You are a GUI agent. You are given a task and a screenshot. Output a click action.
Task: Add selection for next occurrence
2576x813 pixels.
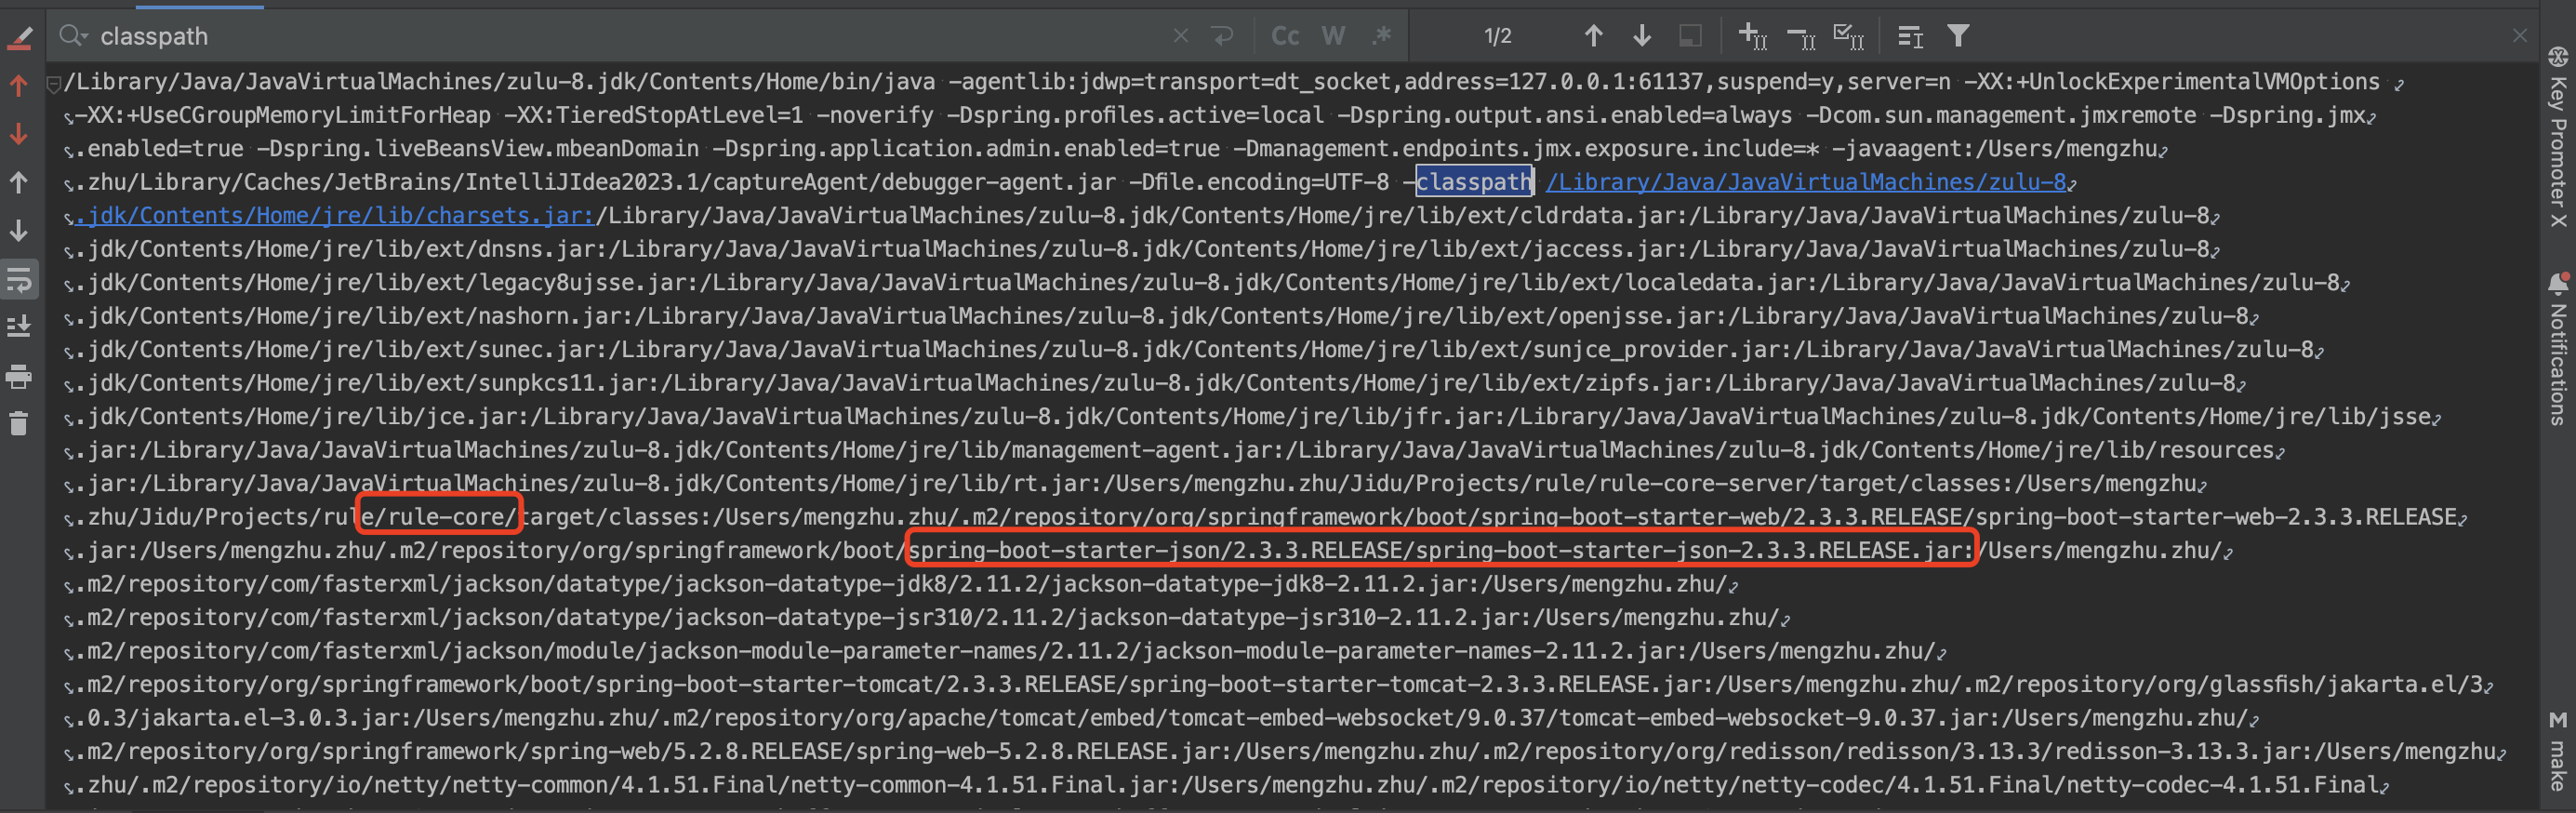coord(1752,36)
